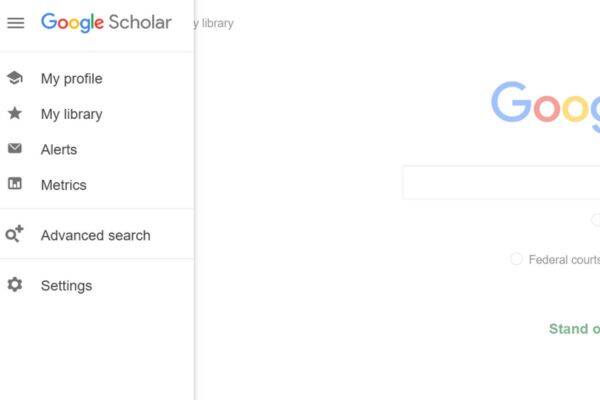
Task: Close the side menu with hamburger icon
Action: click(16, 23)
